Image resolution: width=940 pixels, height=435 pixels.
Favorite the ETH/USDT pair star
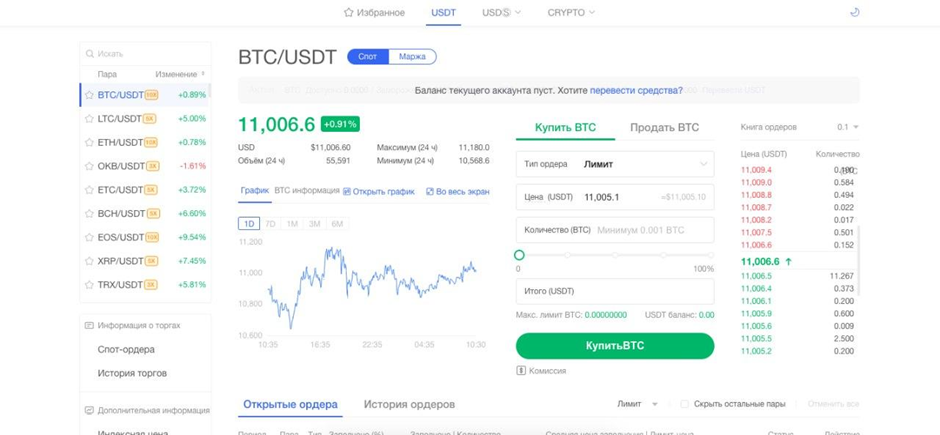(x=90, y=143)
